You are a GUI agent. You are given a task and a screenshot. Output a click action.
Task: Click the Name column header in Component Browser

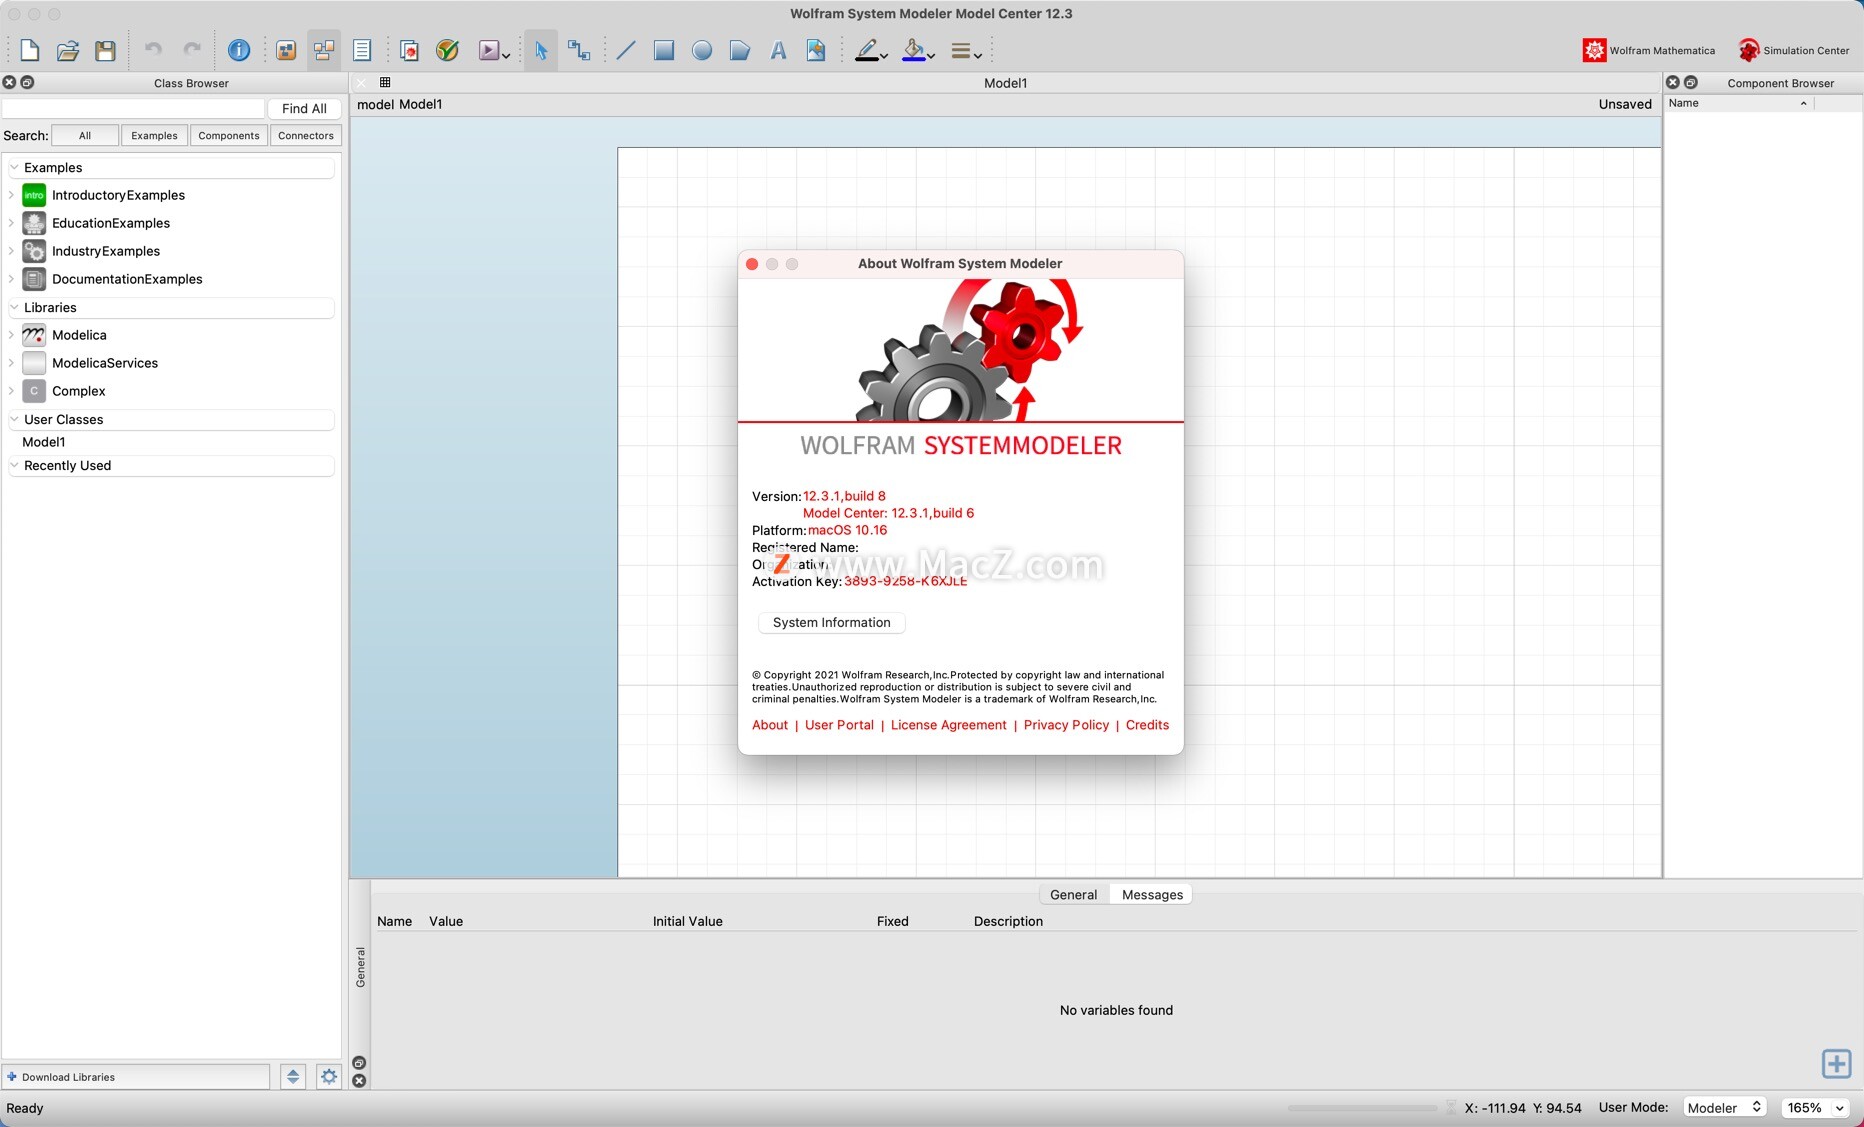pos(1738,103)
